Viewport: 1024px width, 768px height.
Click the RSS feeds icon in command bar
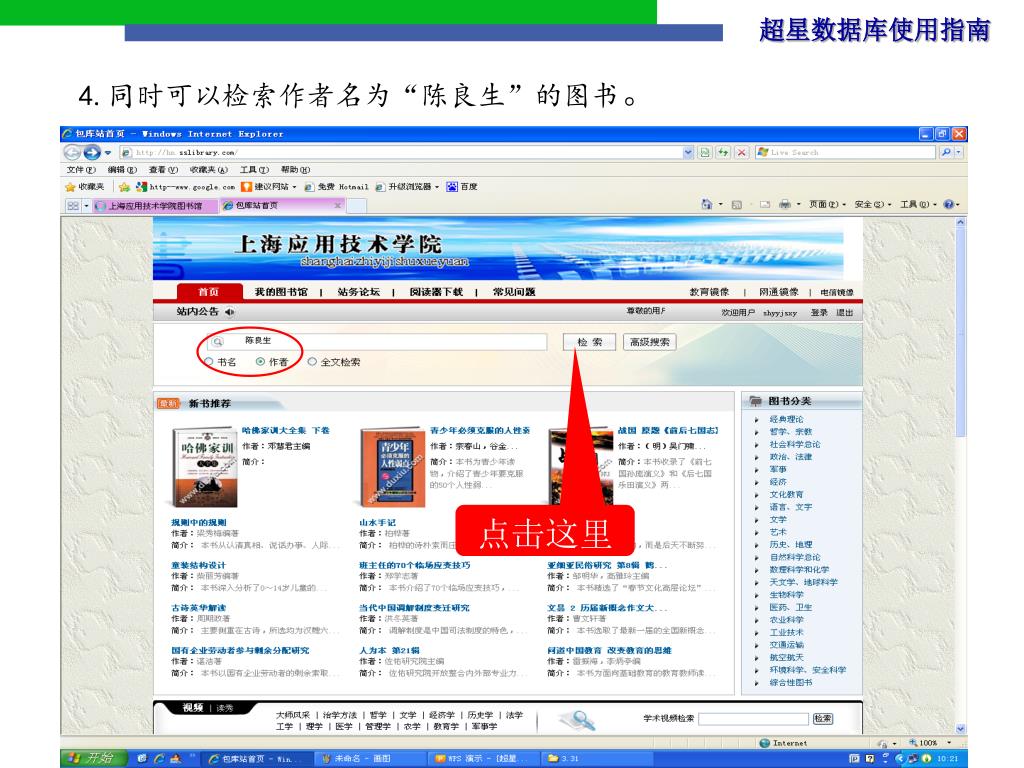(x=737, y=204)
